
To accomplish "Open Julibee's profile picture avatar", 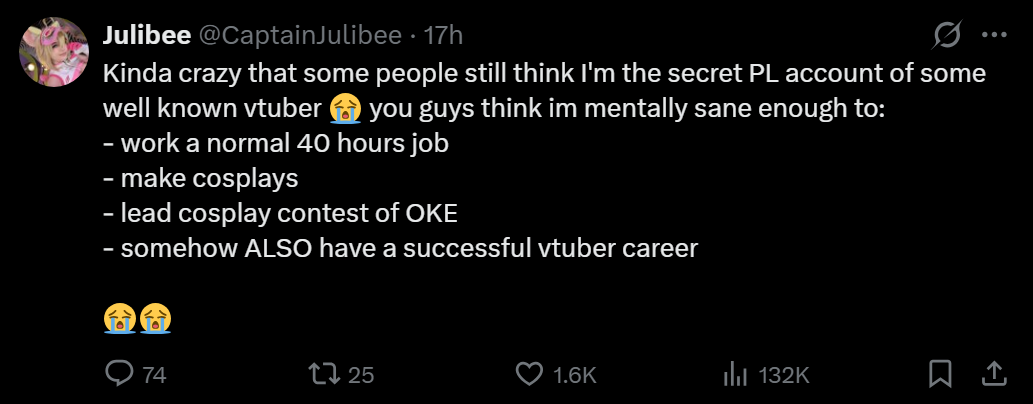I will pos(54,52).
